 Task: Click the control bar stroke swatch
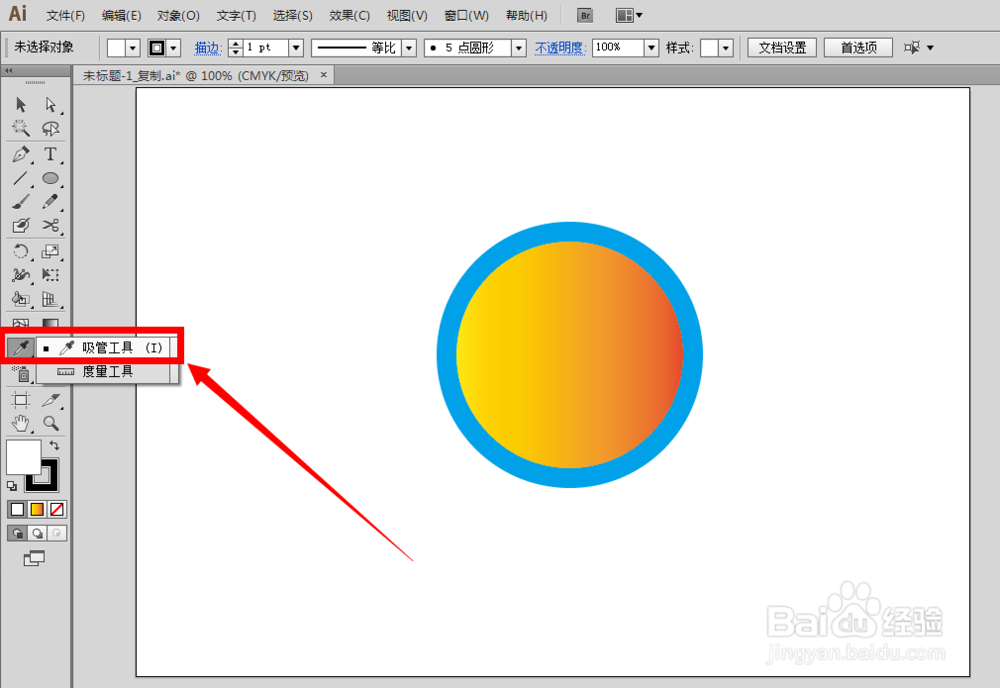tap(157, 48)
